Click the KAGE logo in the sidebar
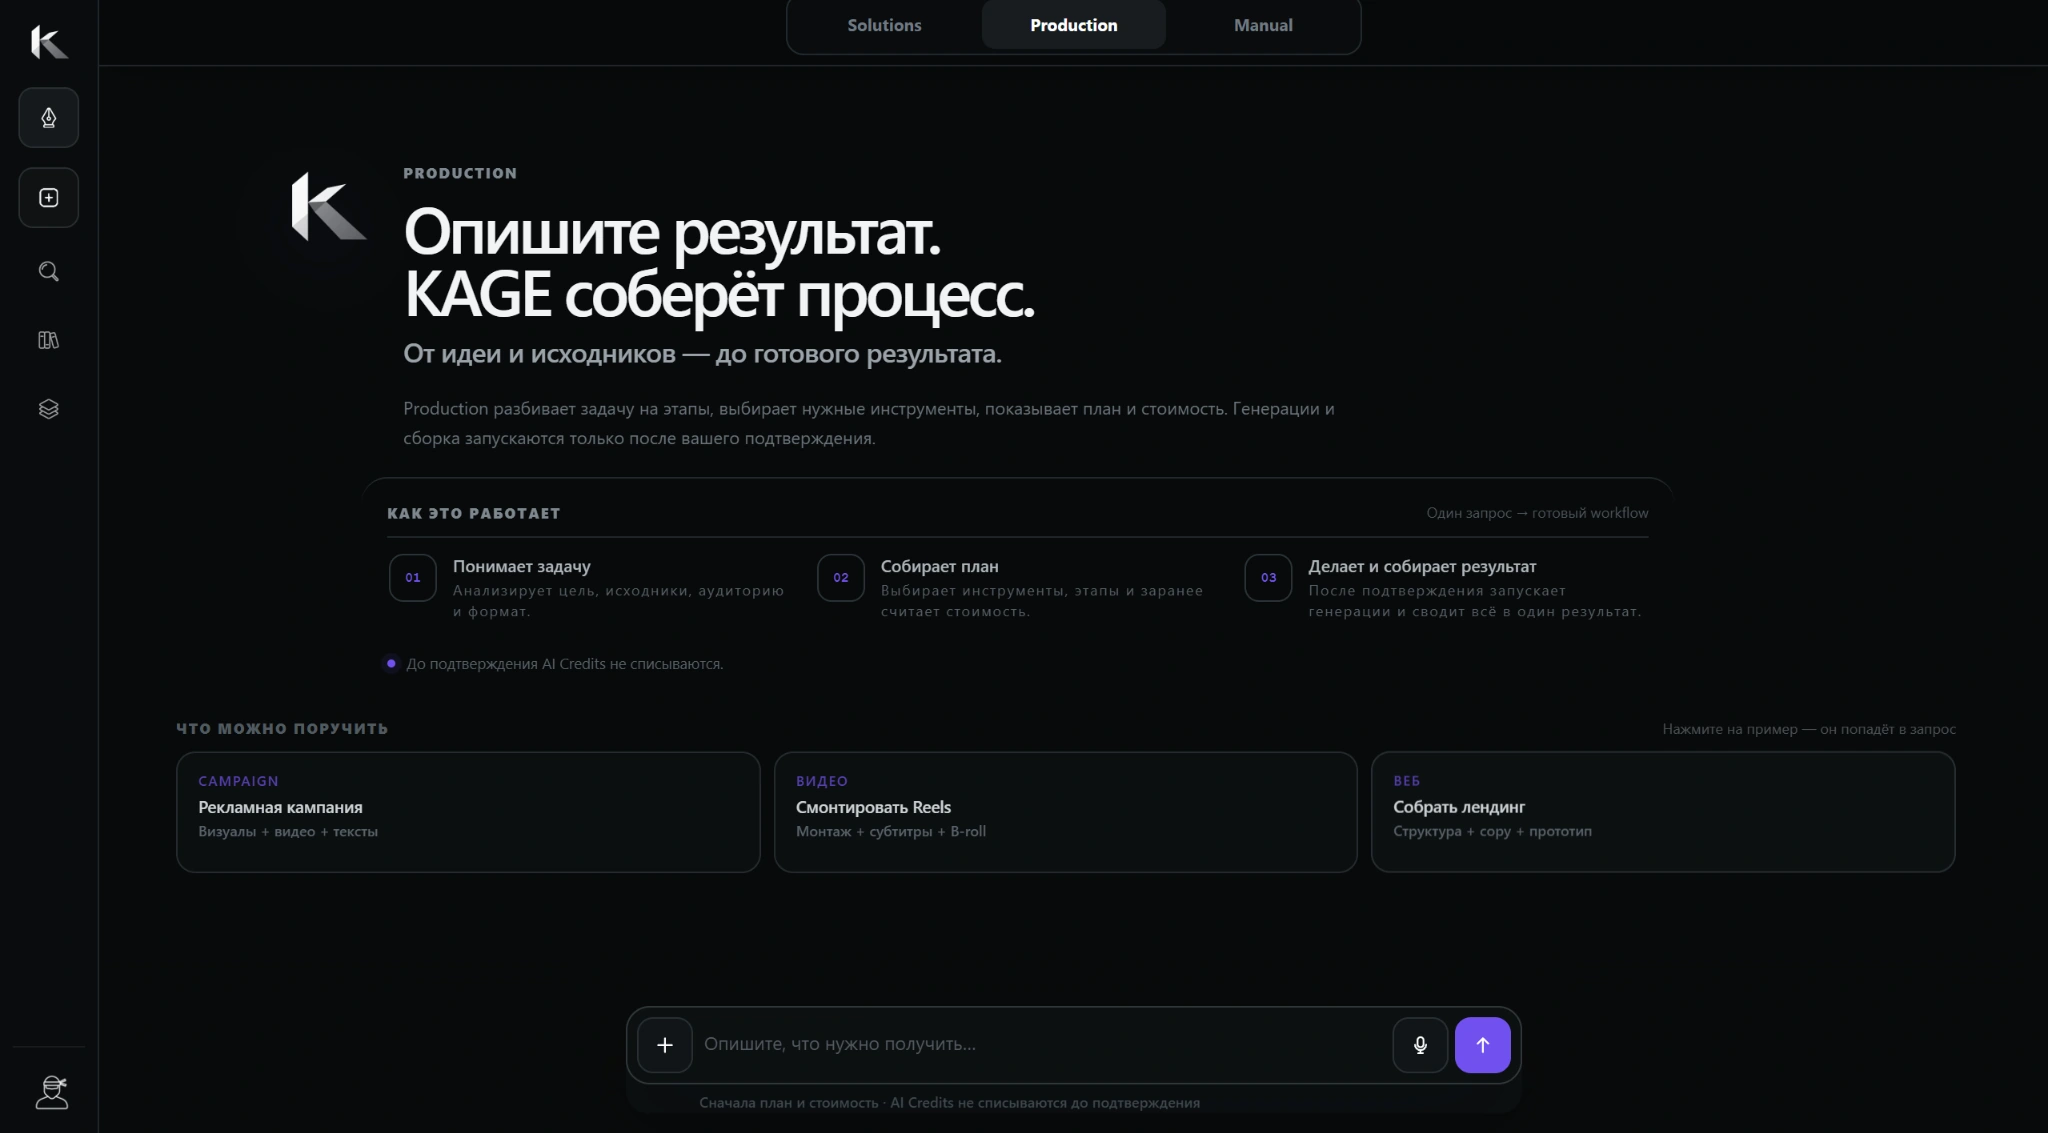Image resolution: width=2048 pixels, height=1133 pixels. click(49, 42)
